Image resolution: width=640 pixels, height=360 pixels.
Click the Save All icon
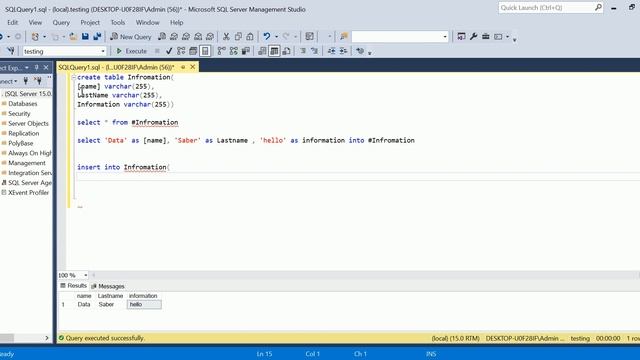point(97,37)
